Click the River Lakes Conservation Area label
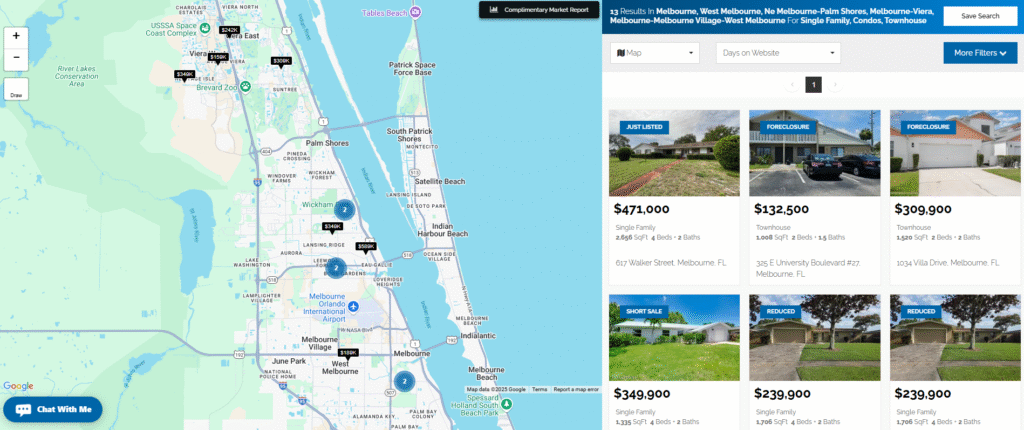The image size is (1024, 430). pos(76,76)
